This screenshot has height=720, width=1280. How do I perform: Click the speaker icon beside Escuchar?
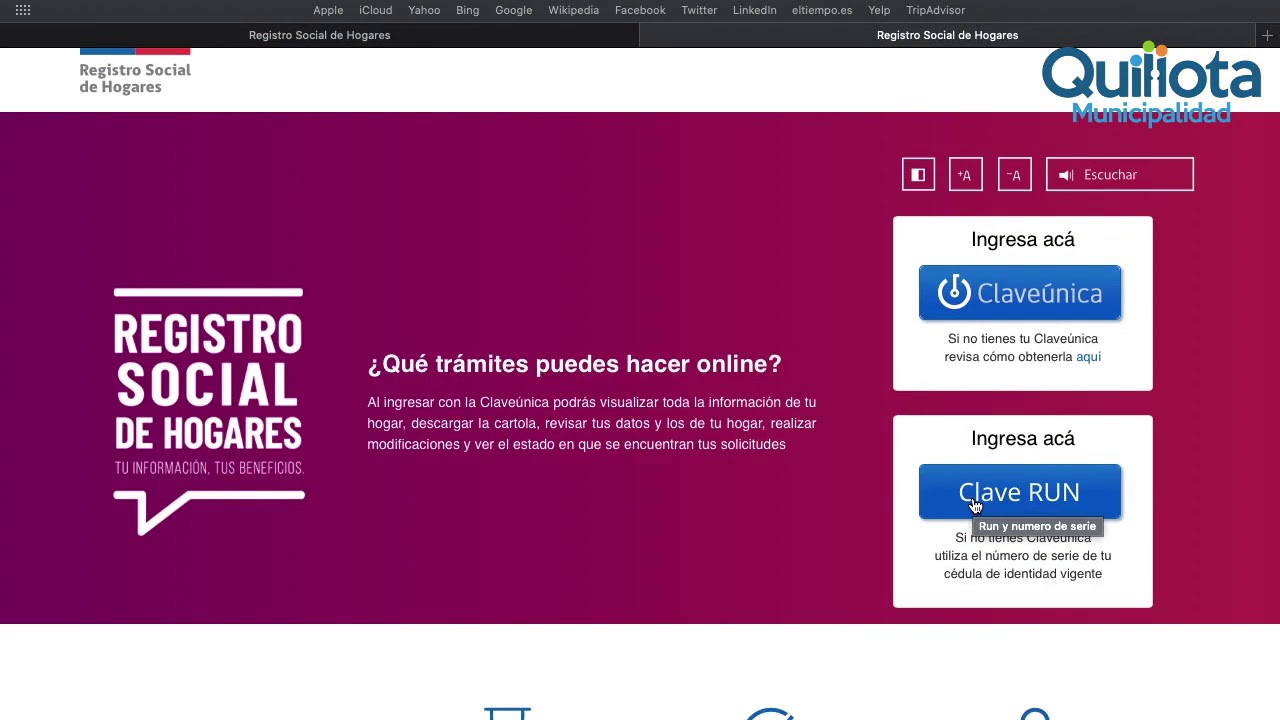(1066, 175)
